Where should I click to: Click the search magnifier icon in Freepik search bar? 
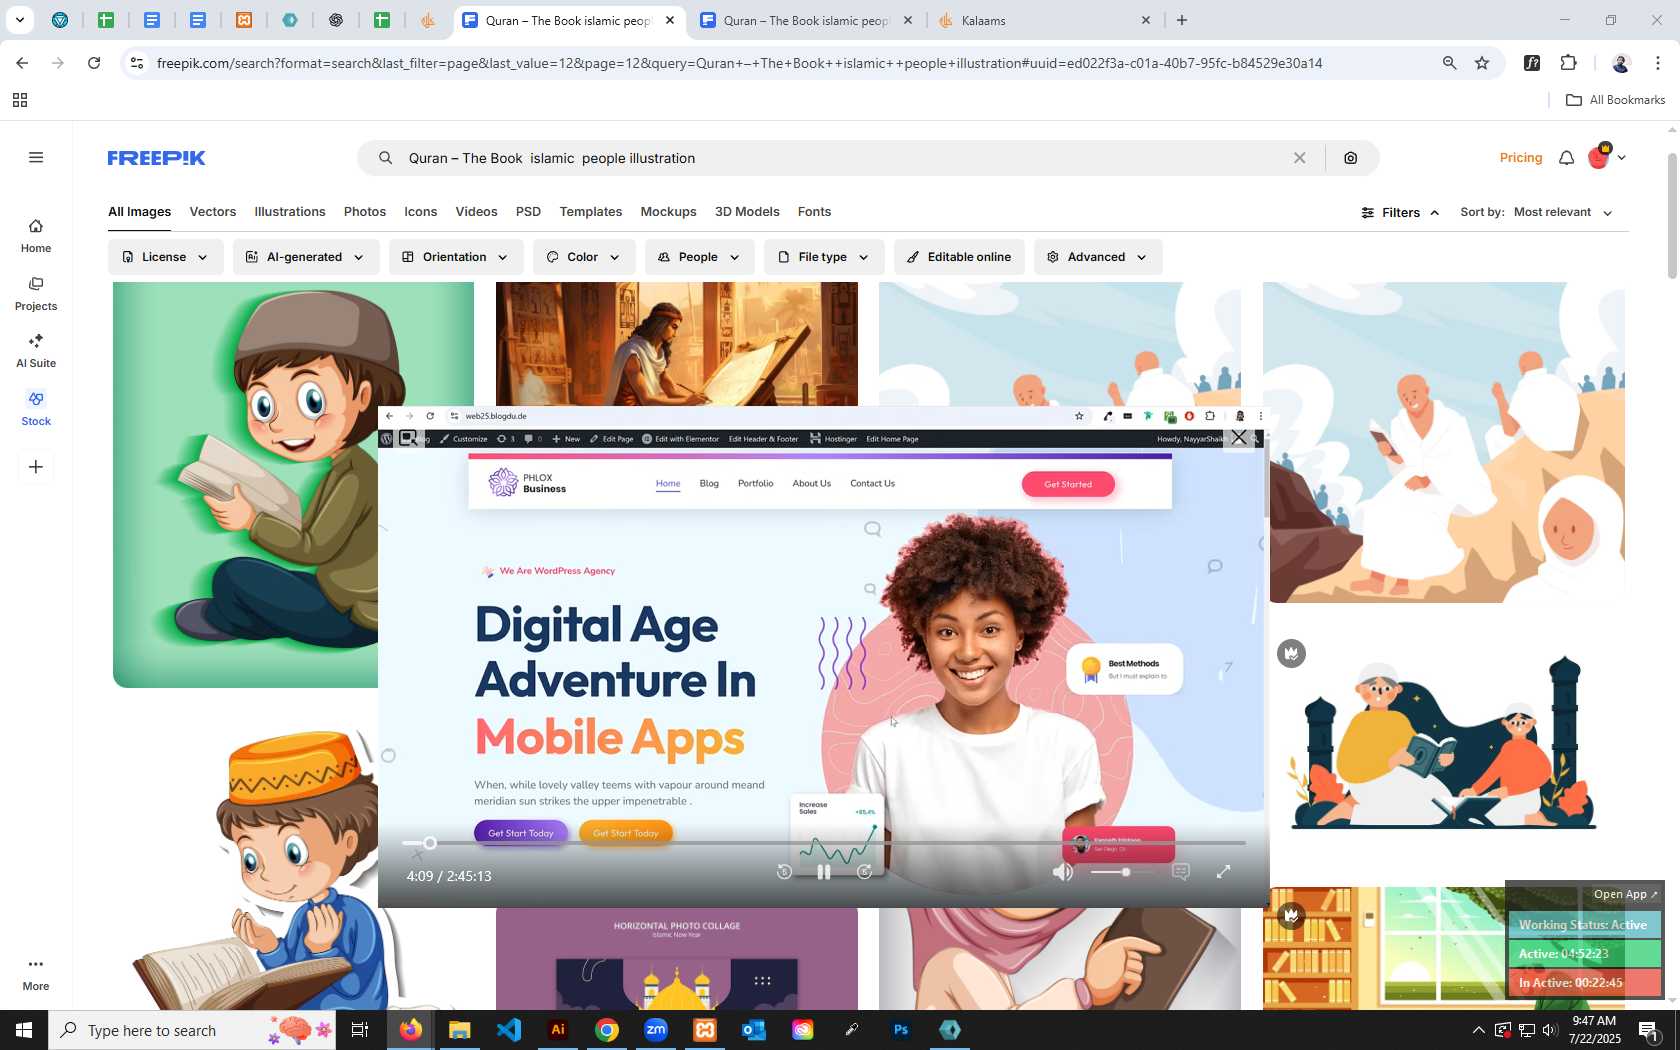(x=385, y=158)
